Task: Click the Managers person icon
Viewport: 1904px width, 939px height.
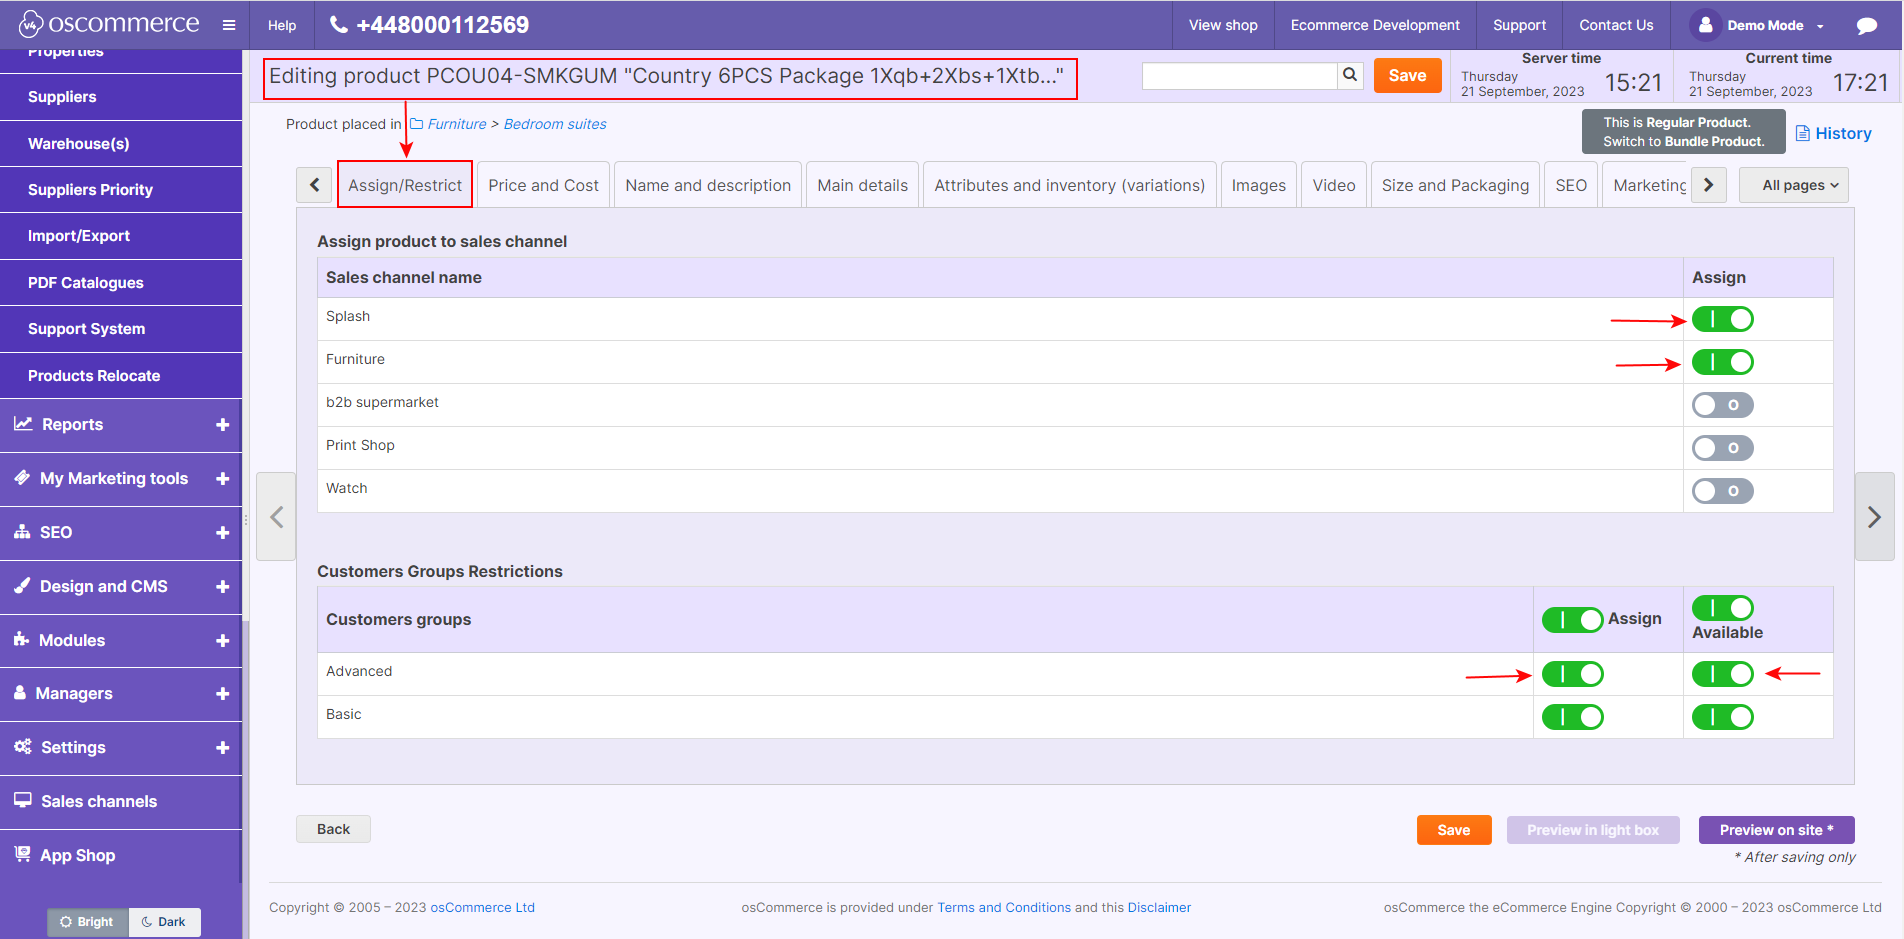Action: 20,693
